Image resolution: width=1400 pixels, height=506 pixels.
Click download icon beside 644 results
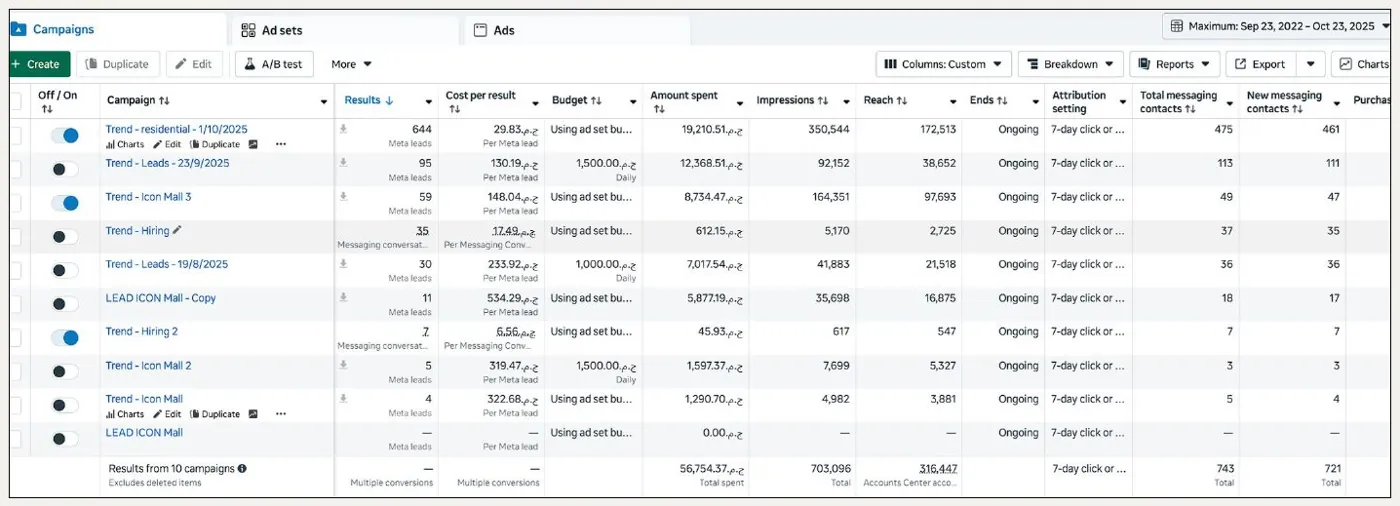pyautogui.click(x=344, y=129)
